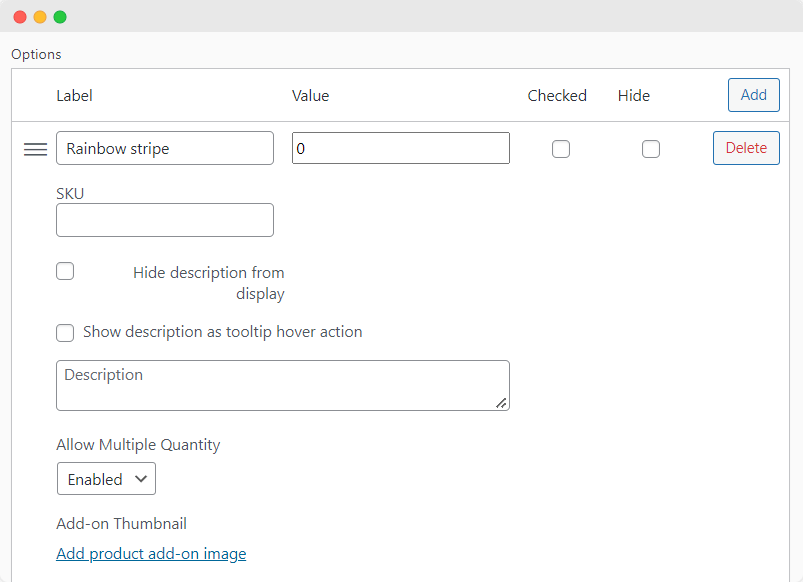The image size is (803, 582).
Task: Click the Add option button
Action: click(x=754, y=95)
